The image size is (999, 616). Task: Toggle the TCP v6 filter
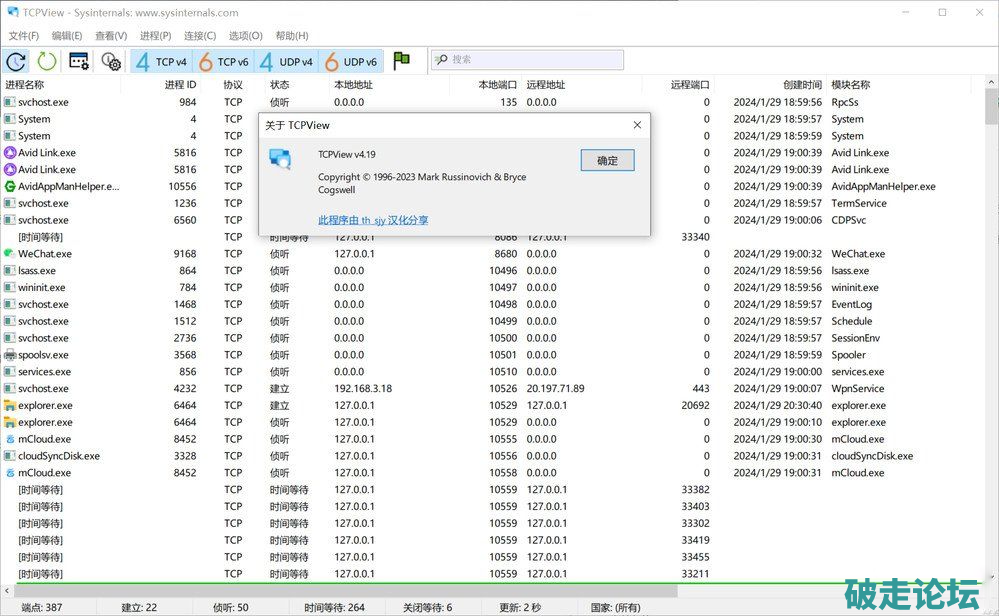[224, 61]
